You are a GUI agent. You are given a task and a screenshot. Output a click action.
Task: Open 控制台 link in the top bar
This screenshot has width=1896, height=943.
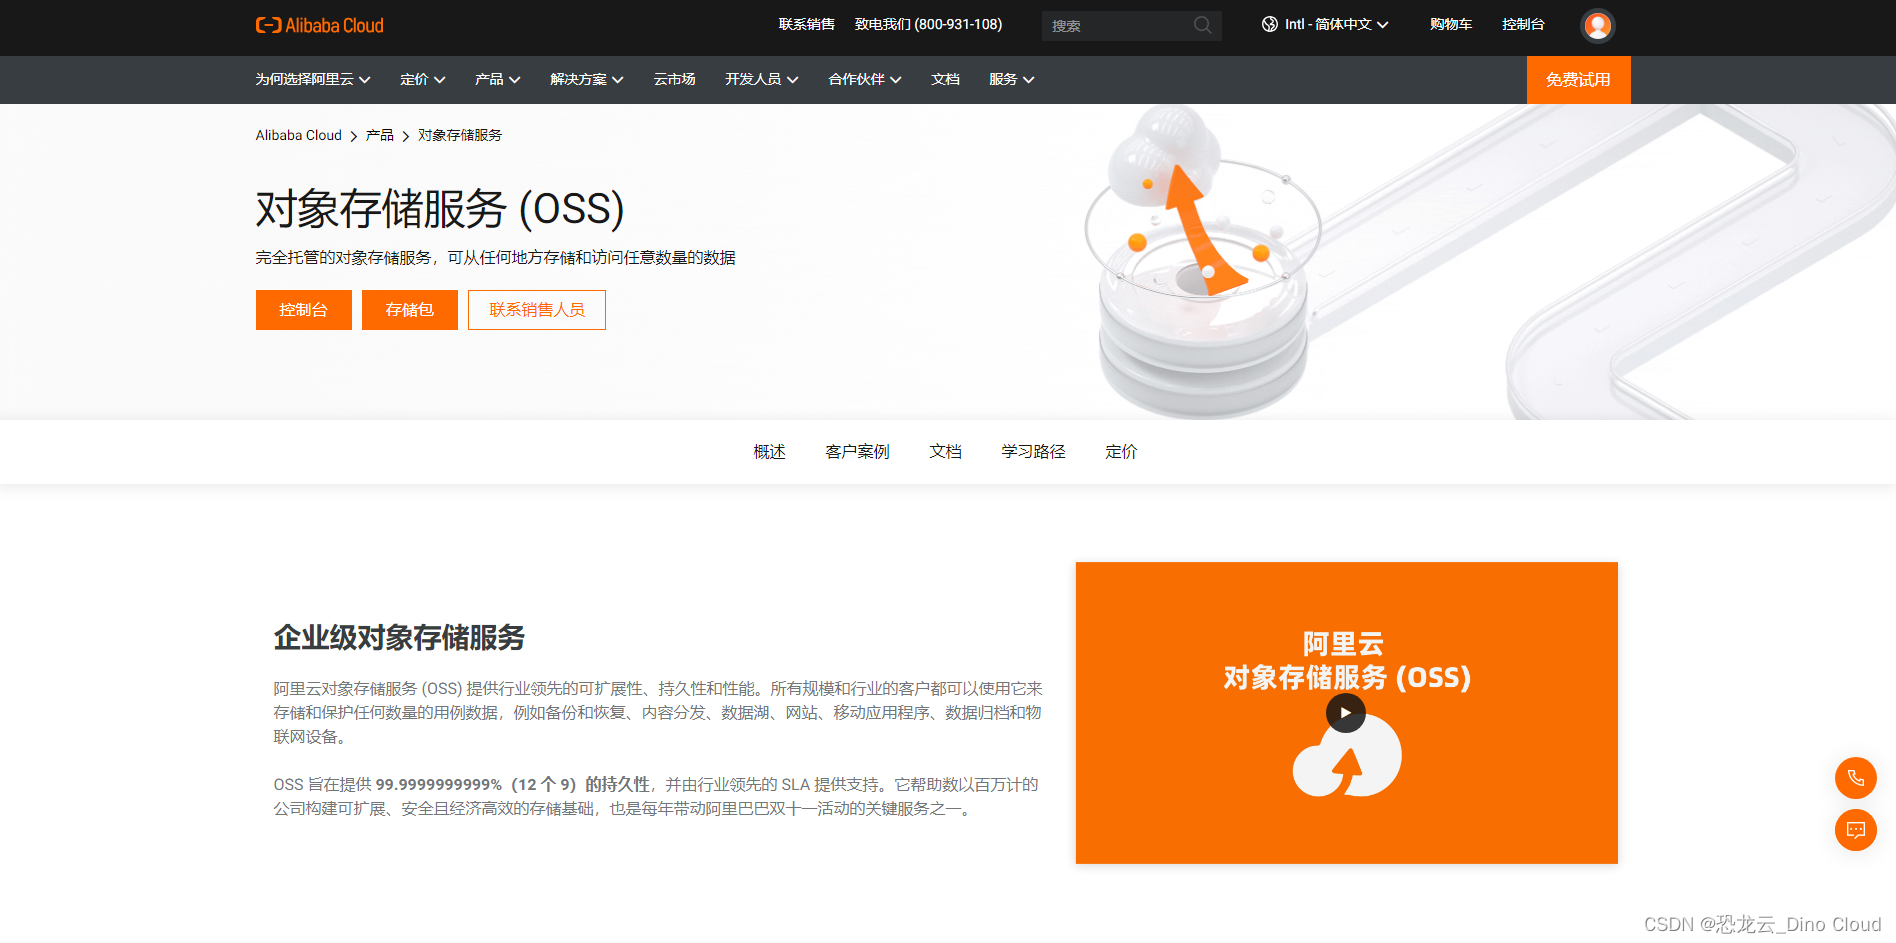point(1523,24)
